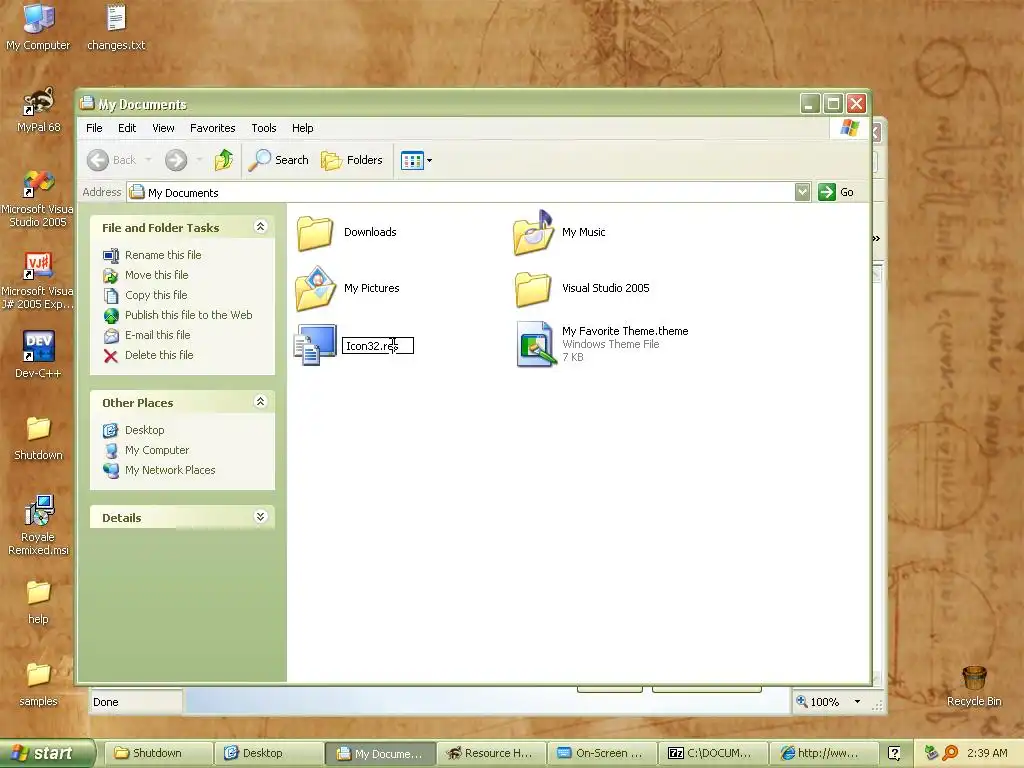Click the Start button
Viewport: 1024px width, 768px height.
pos(47,753)
